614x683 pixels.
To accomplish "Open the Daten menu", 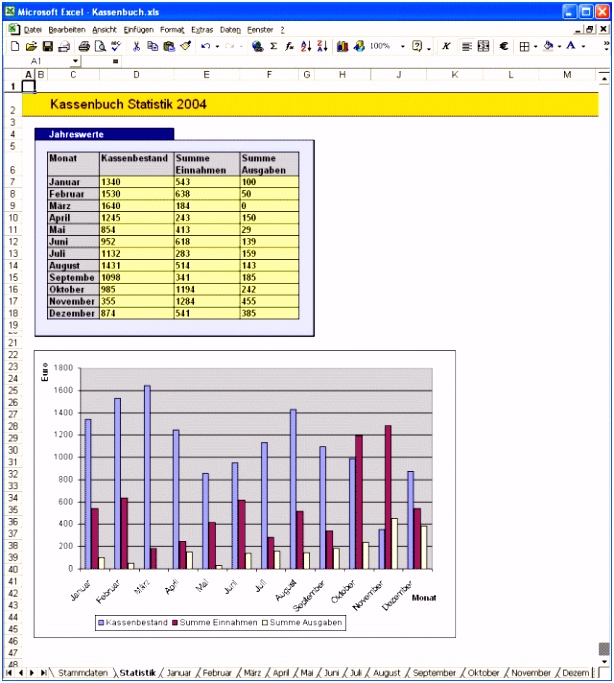I will pyautogui.click(x=230, y=30).
